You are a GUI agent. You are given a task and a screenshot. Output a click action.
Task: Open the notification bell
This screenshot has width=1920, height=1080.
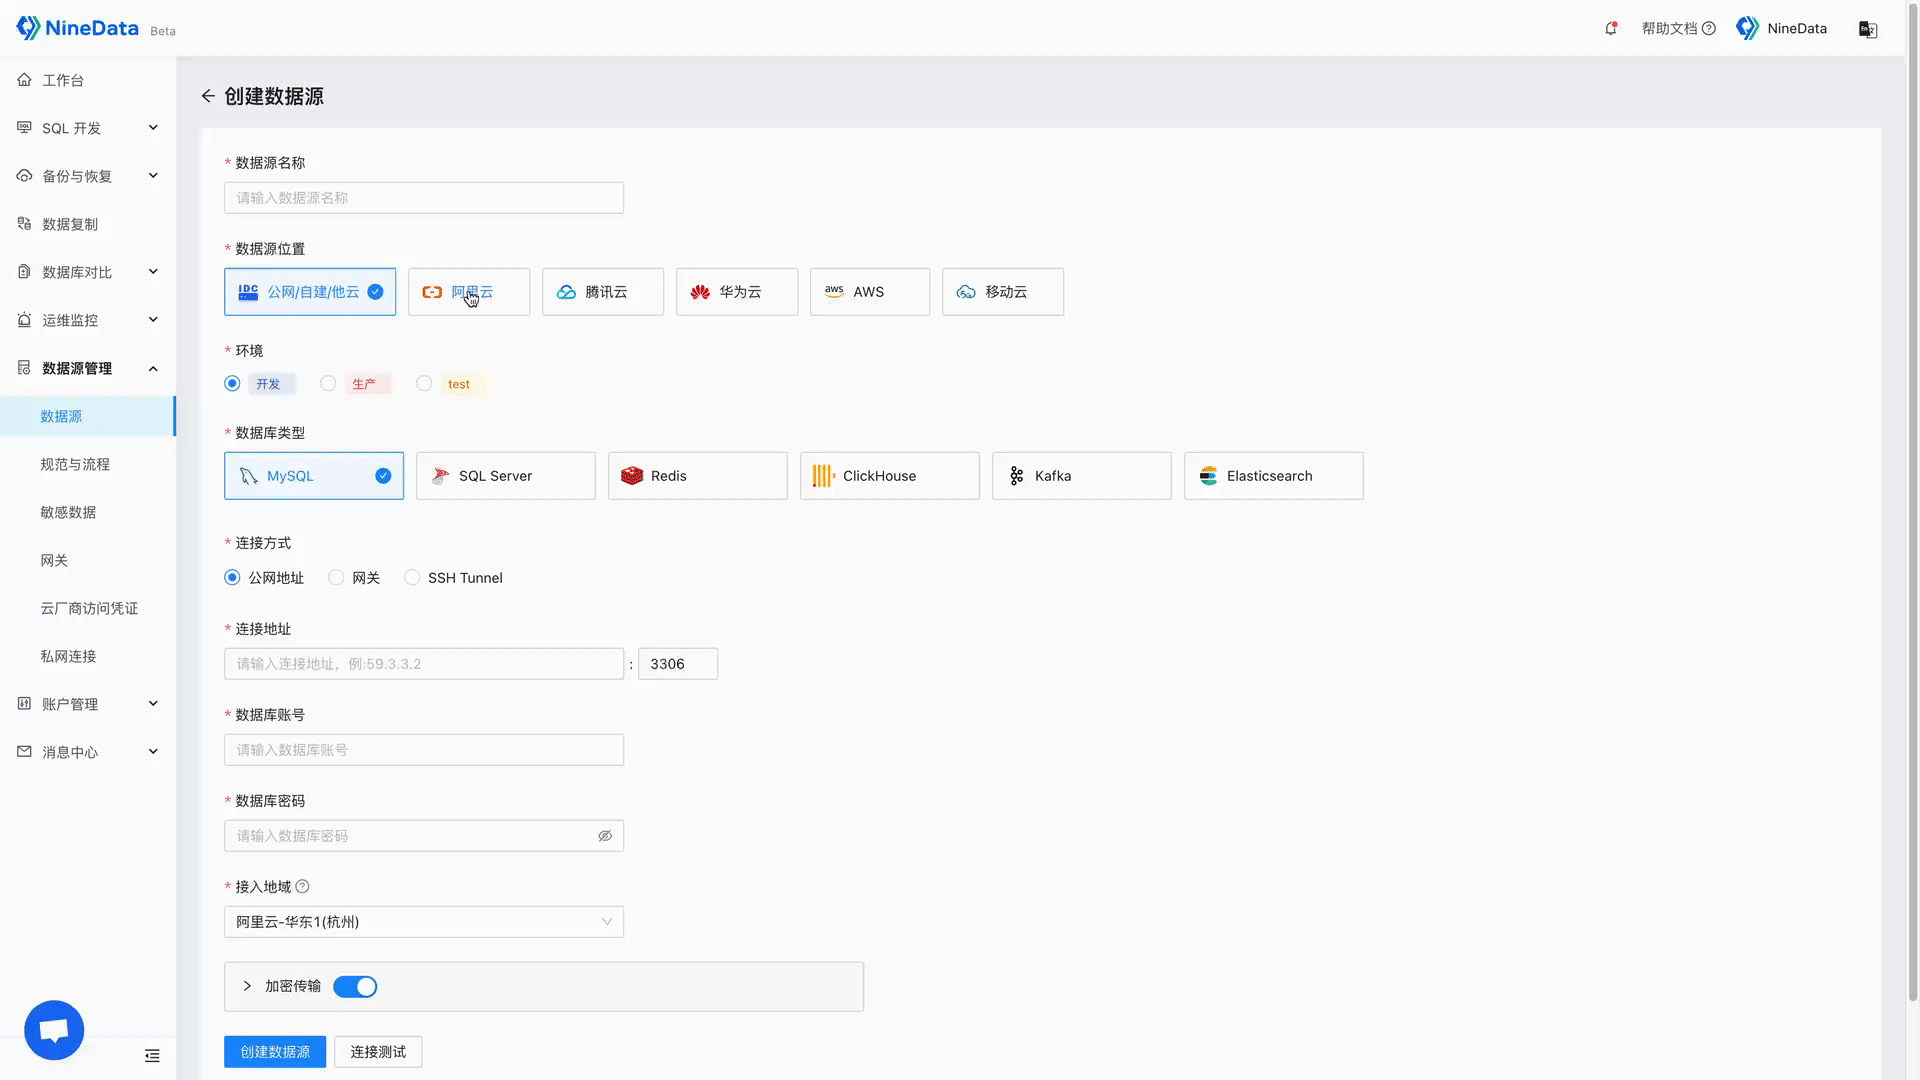(x=1611, y=28)
